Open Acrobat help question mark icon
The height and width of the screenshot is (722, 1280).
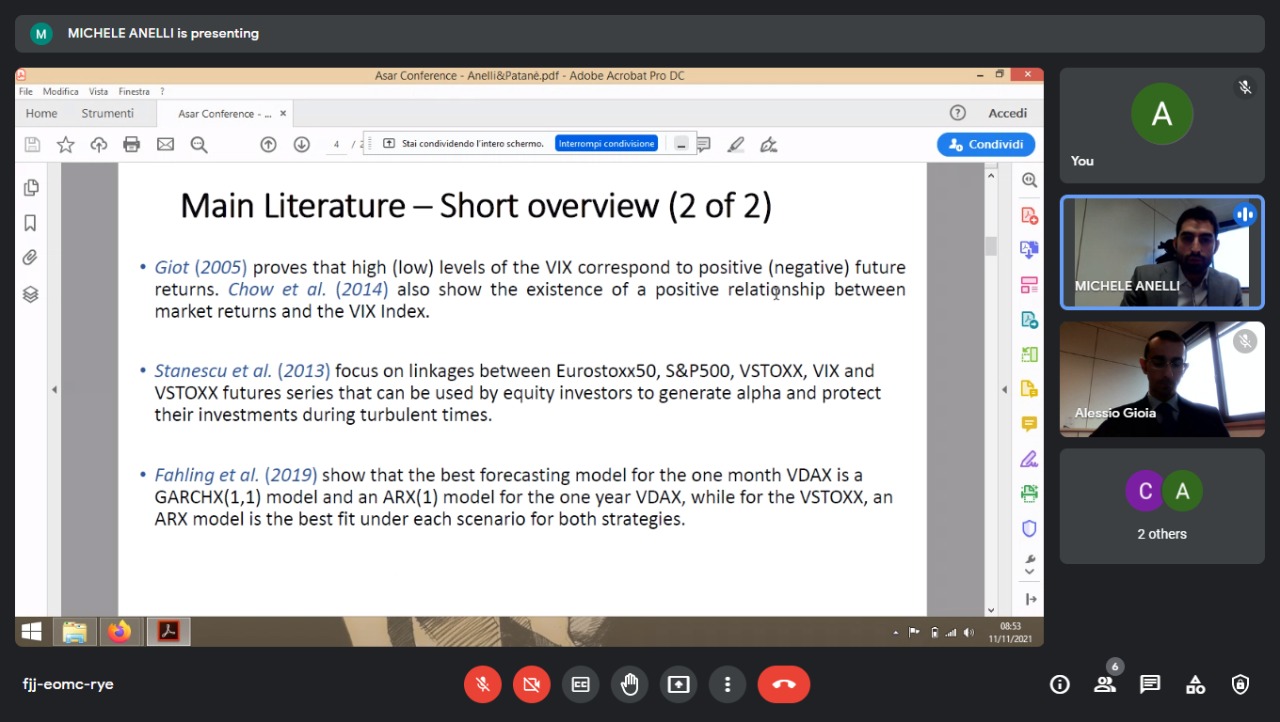pos(957,113)
